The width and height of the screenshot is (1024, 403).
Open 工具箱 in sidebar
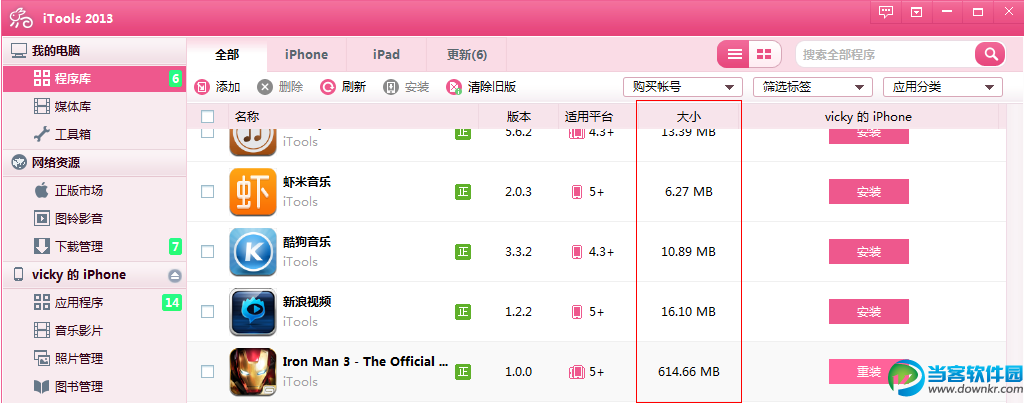click(x=93, y=135)
